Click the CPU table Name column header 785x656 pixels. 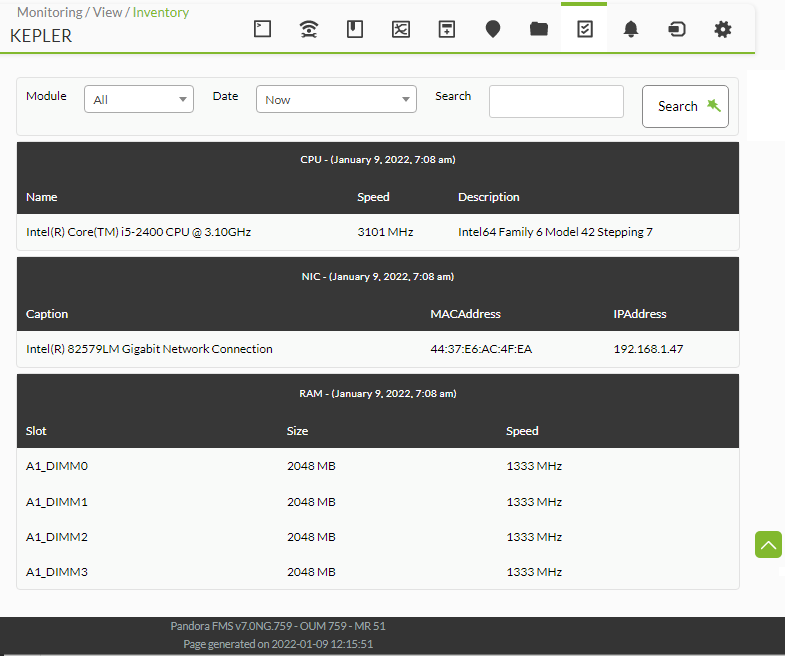42,197
